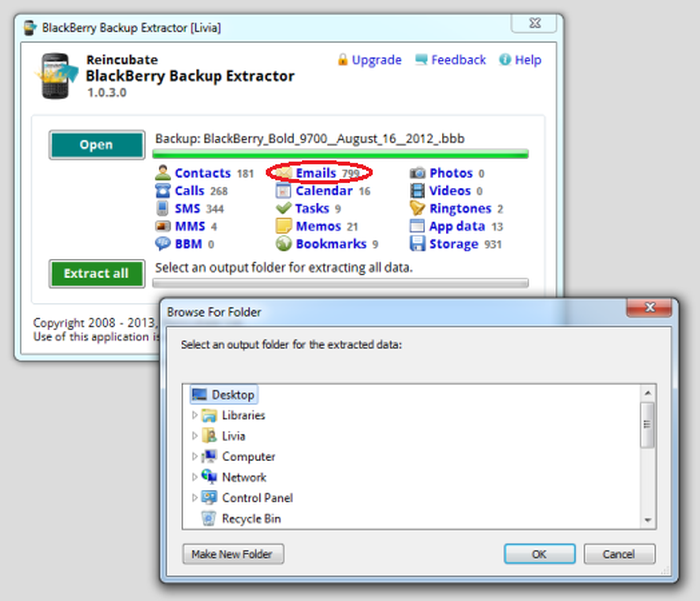Click the folder tree scroll down arrow
Image resolution: width=700 pixels, height=601 pixels.
point(648,520)
